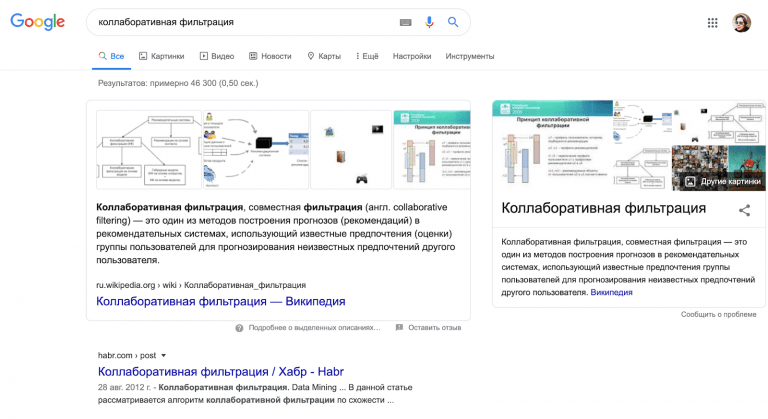This screenshot has width=768, height=419.
Task: Click Оставить отзыв link
Action: click(435, 328)
